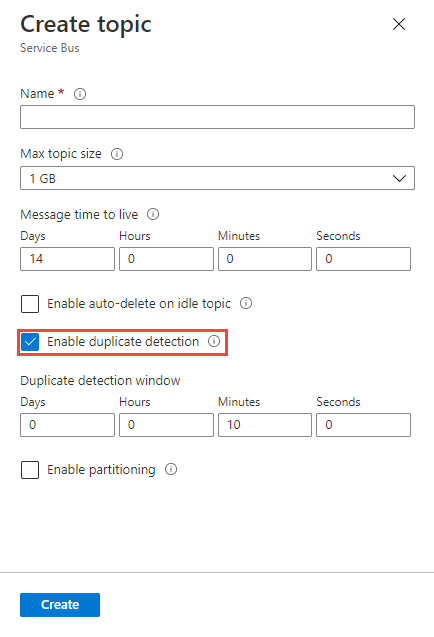Show info for Message time to live
Image resolution: width=434 pixels, height=637 pixels.
[153, 214]
